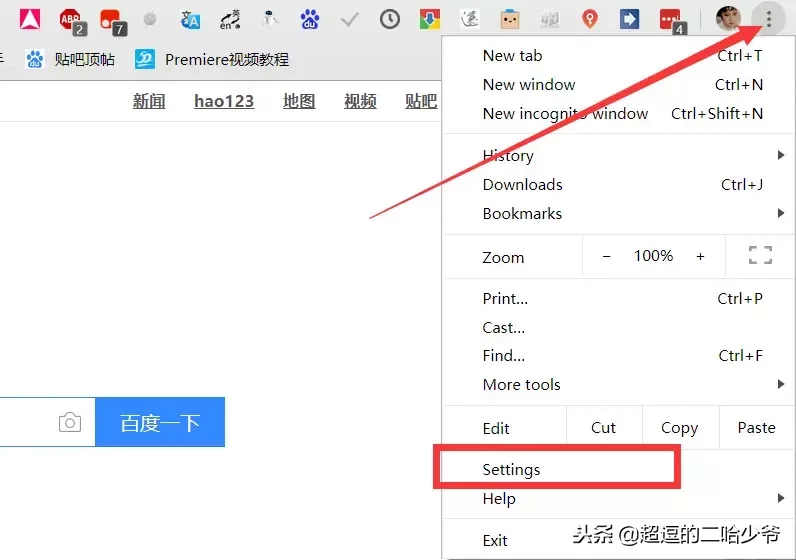Image resolution: width=796 pixels, height=560 pixels.
Task: Open the clock extension icon
Action: click(389, 20)
